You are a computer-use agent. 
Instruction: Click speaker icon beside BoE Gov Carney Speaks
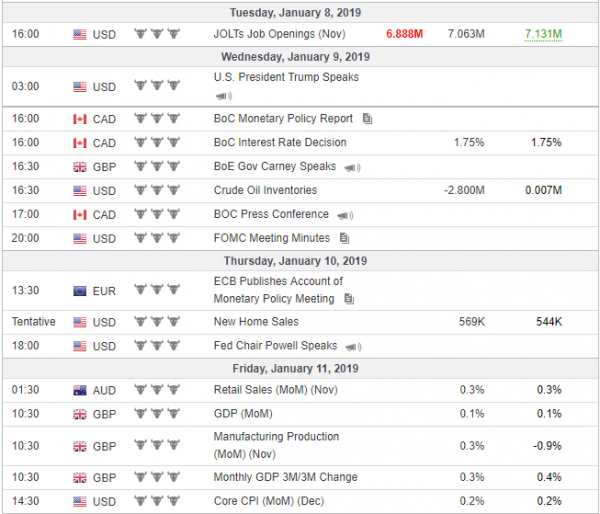click(352, 168)
